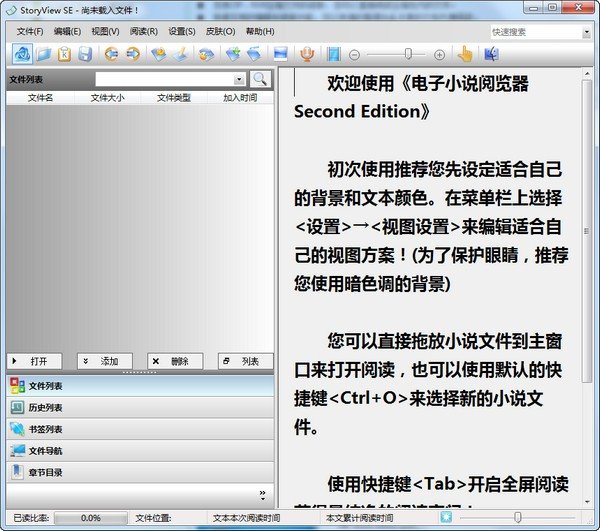Click the 列表 button
600x531 pixels.
246,361
